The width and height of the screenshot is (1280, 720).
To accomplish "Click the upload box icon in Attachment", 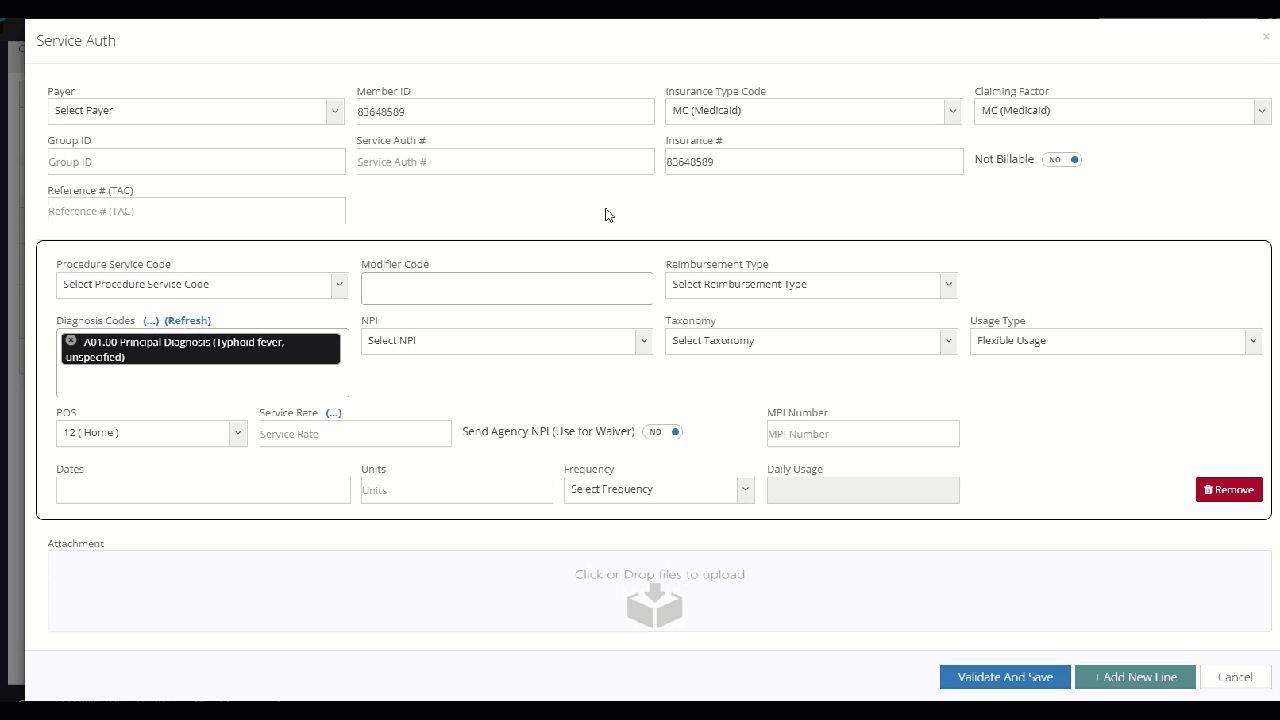I will pos(654,605).
